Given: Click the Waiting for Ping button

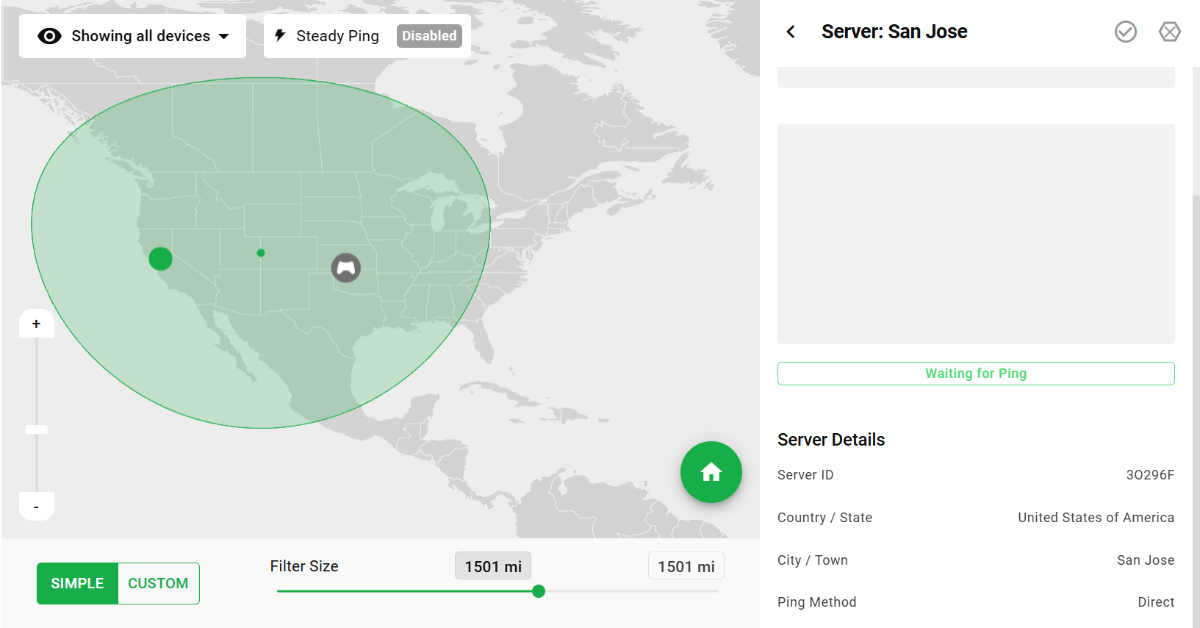Looking at the screenshot, I should coord(975,374).
